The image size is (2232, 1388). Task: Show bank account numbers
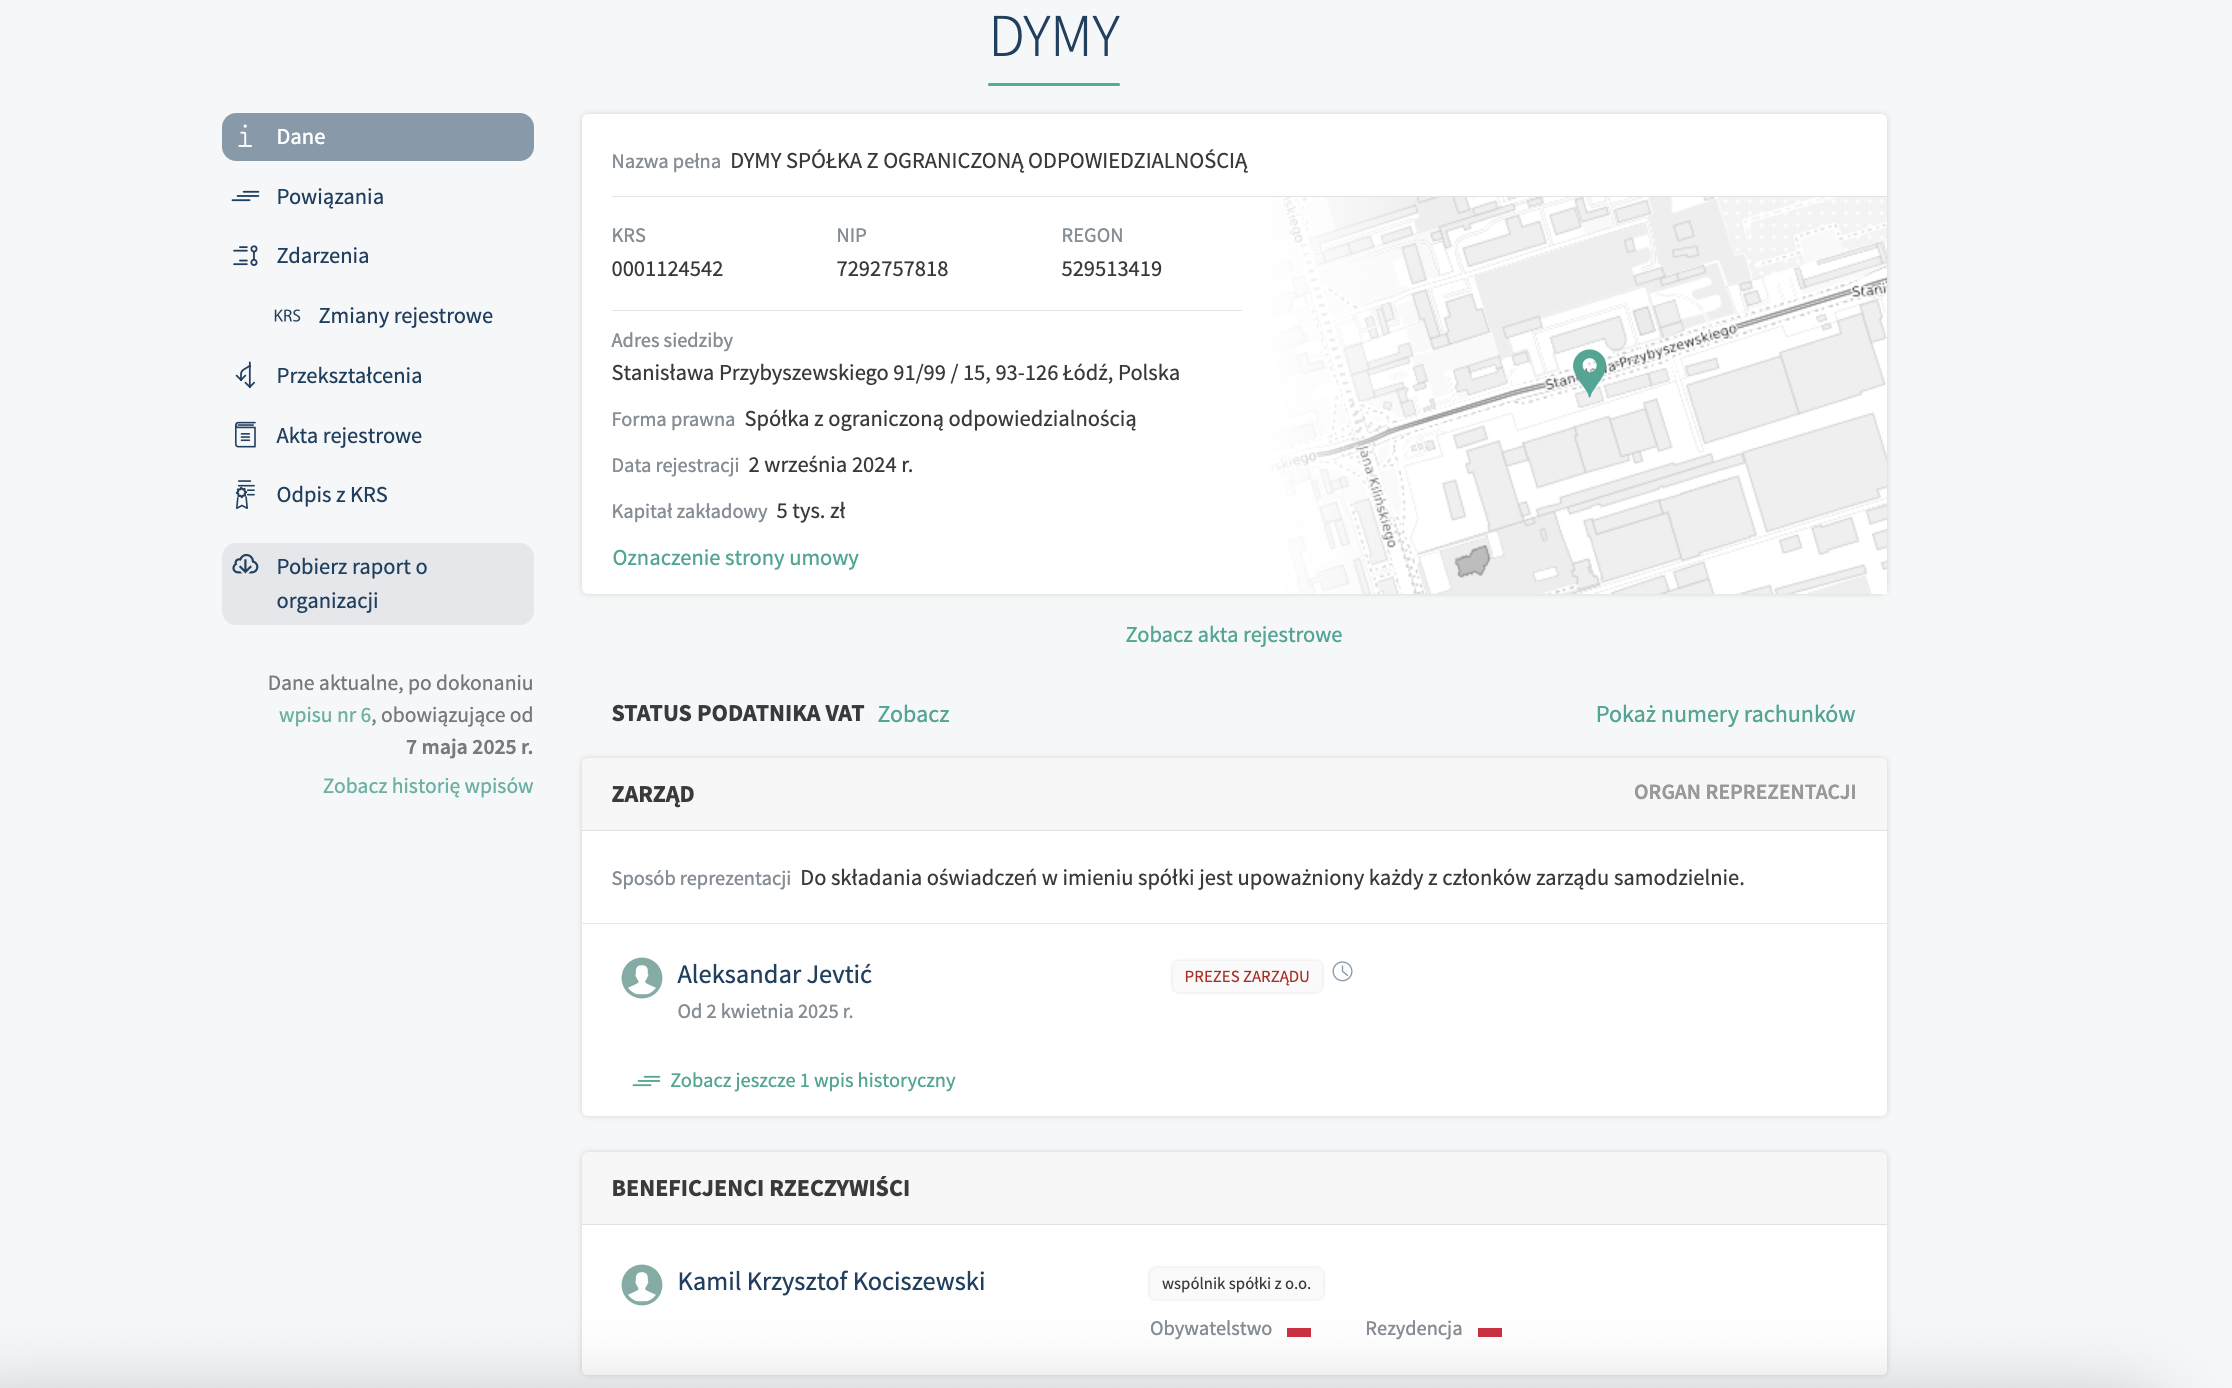[x=1724, y=714]
